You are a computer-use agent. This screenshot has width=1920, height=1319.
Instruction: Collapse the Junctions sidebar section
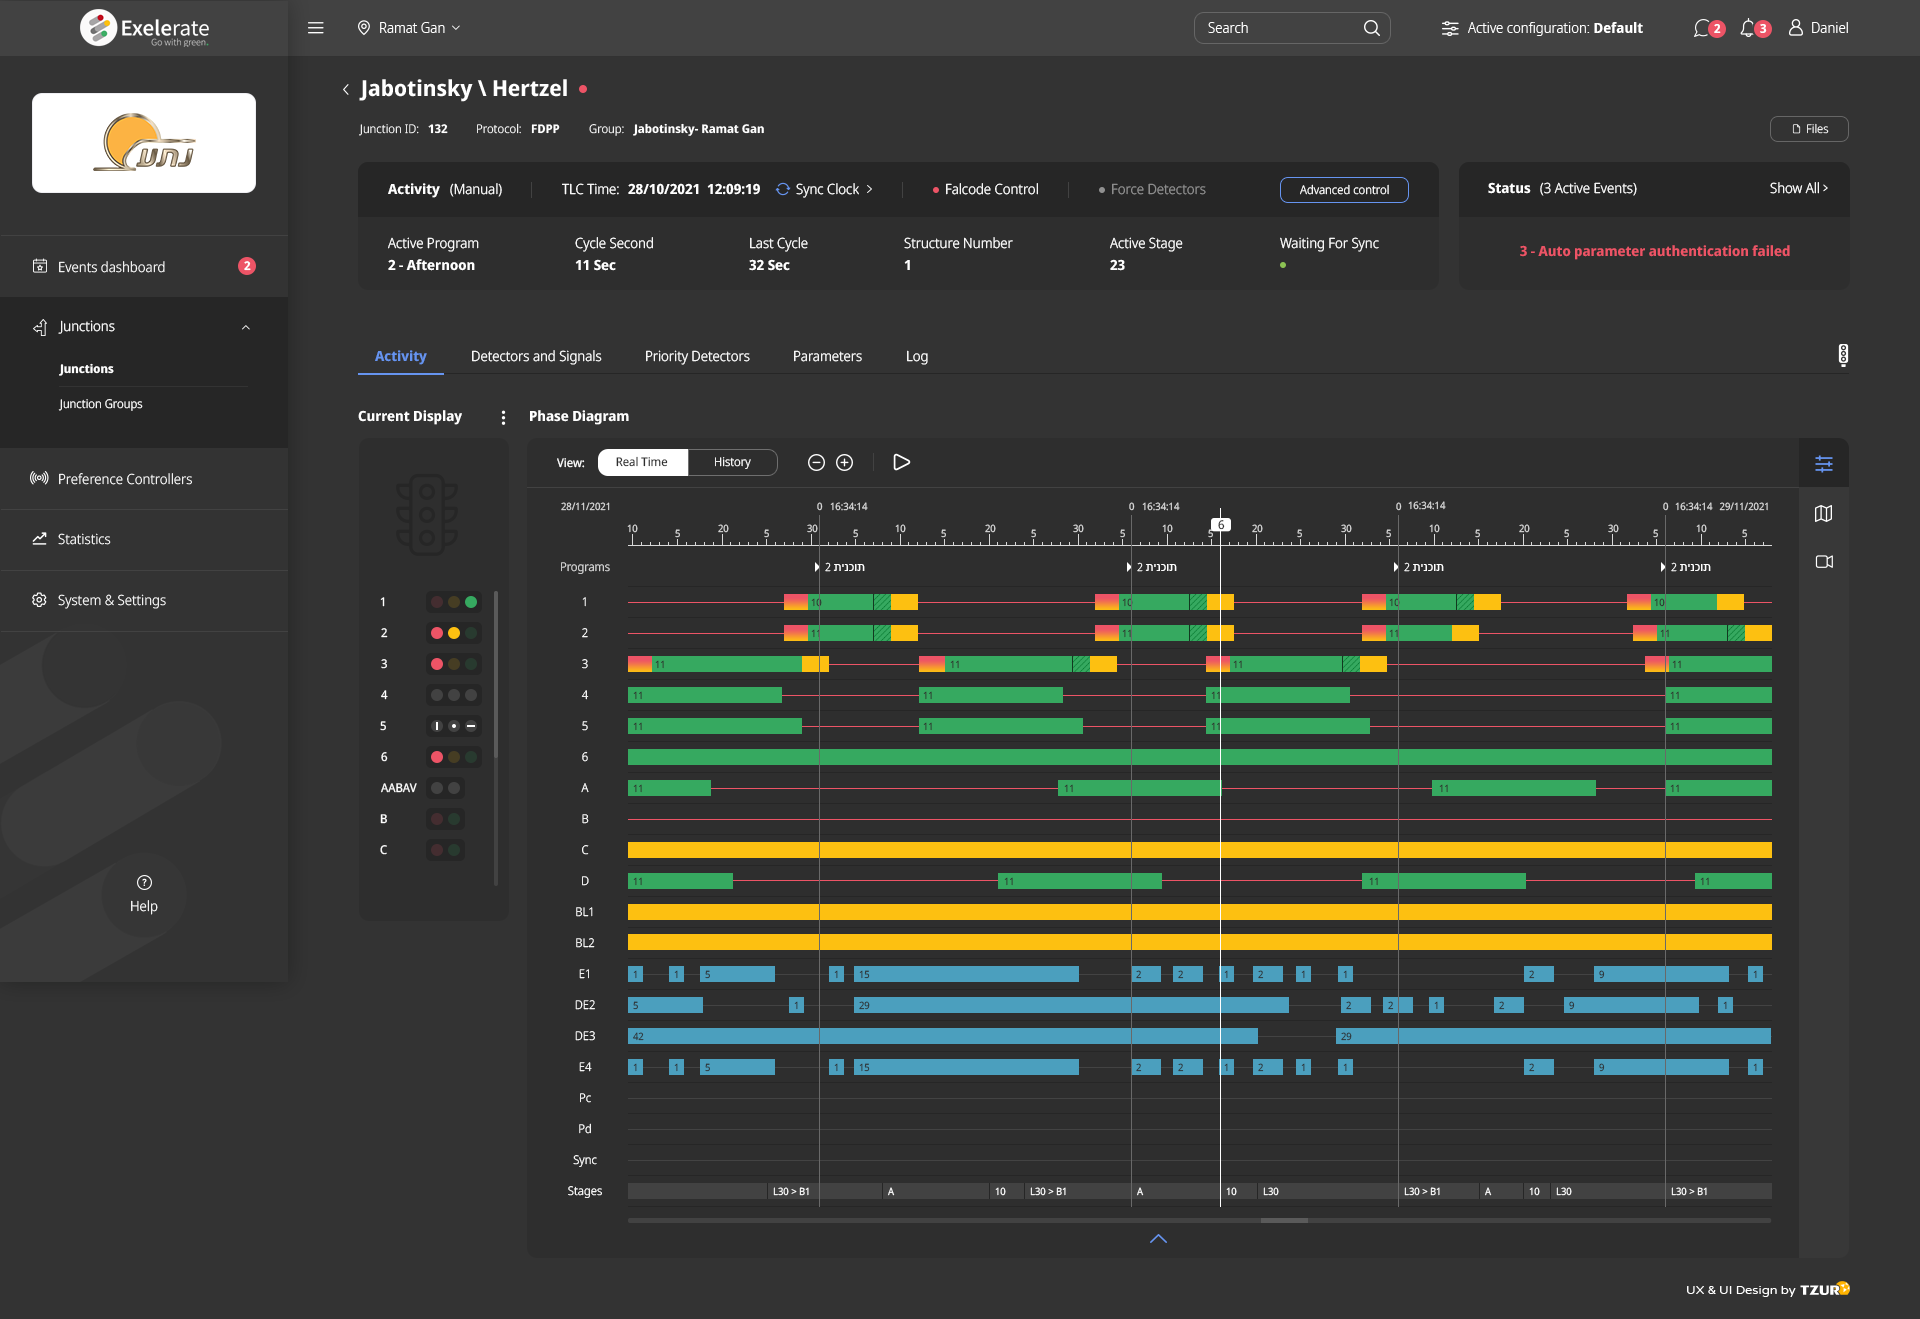click(x=245, y=327)
